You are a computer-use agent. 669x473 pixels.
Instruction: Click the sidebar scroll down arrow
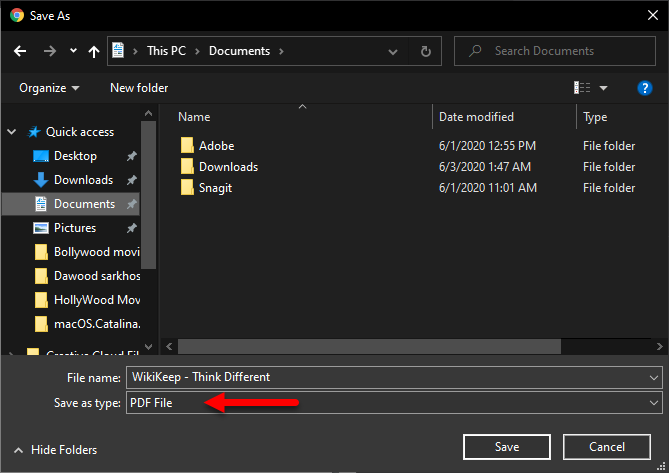tap(148, 346)
